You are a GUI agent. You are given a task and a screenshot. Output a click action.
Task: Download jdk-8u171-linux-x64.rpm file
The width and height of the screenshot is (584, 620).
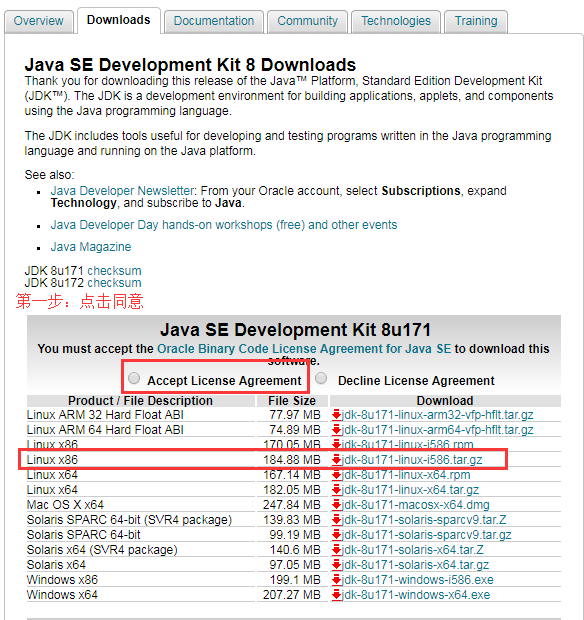coord(406,475)
